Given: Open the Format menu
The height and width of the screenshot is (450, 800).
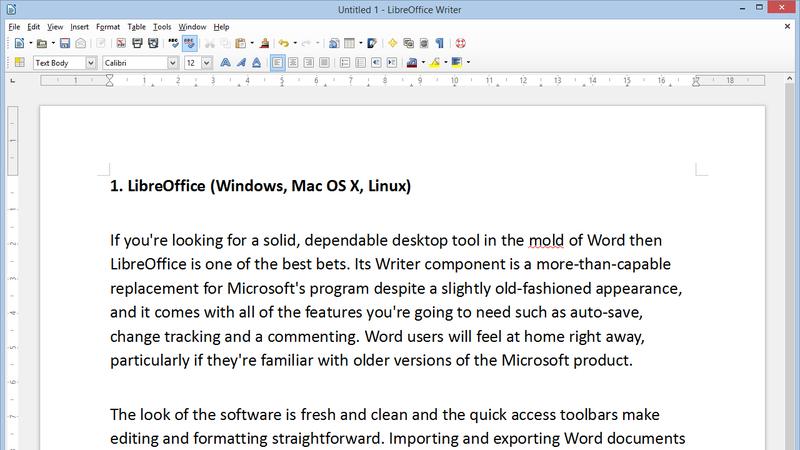Looking at the screenshot, I should (108, 27).
